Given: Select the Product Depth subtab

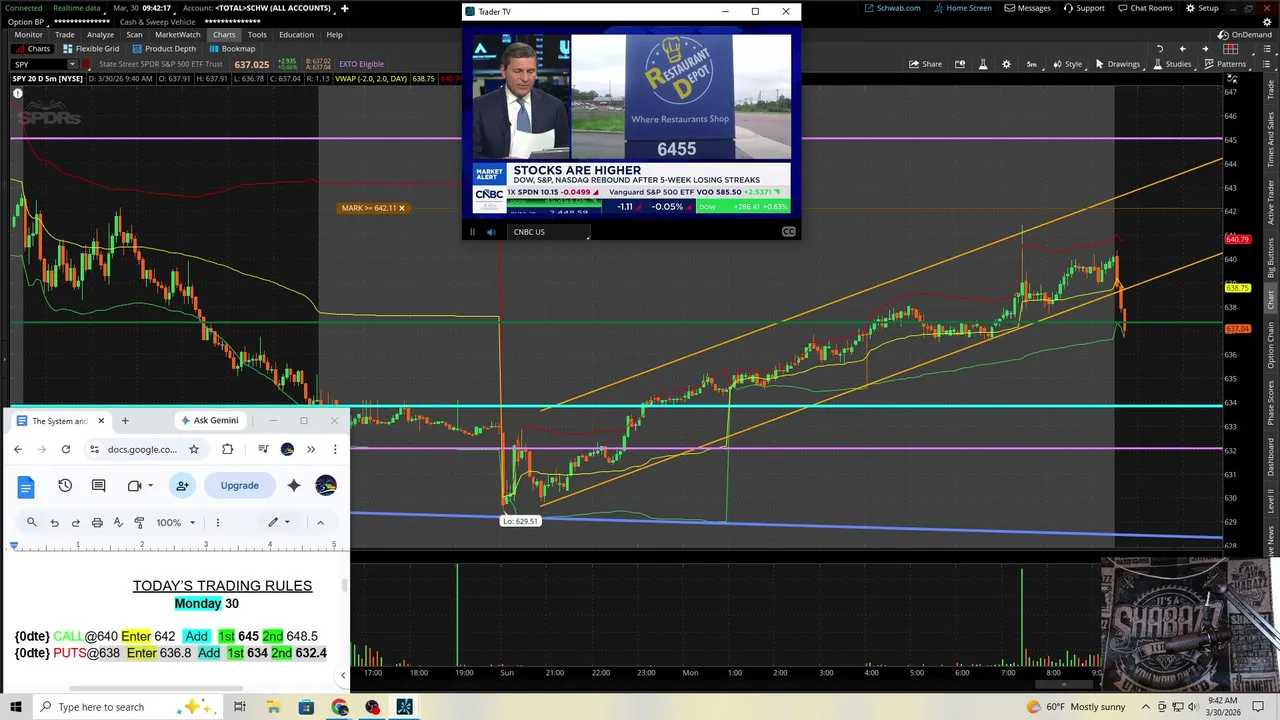Looking at the screenshot, I should [x=164, y=49].
